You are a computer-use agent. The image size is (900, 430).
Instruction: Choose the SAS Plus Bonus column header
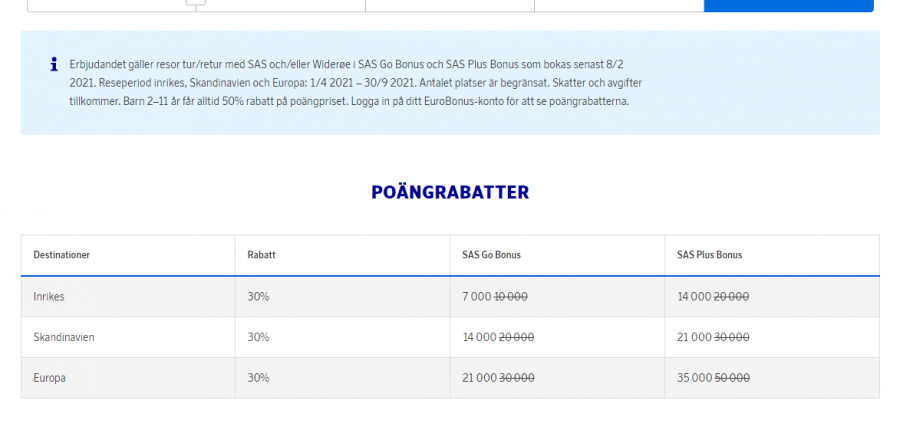tap(708, 255)
